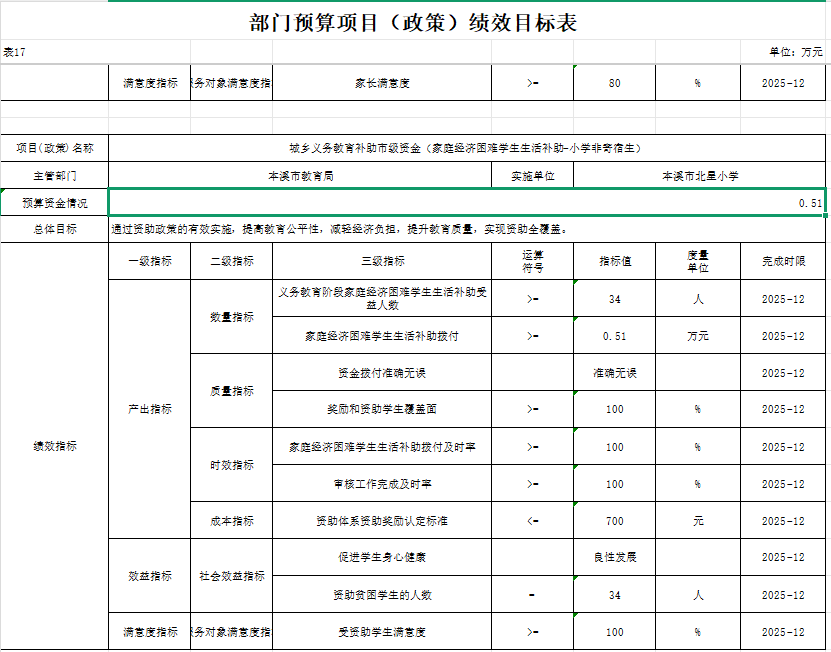Select the 产出指标 merged cell
Screen dimensions: 831x652
[x=149, y=409]
